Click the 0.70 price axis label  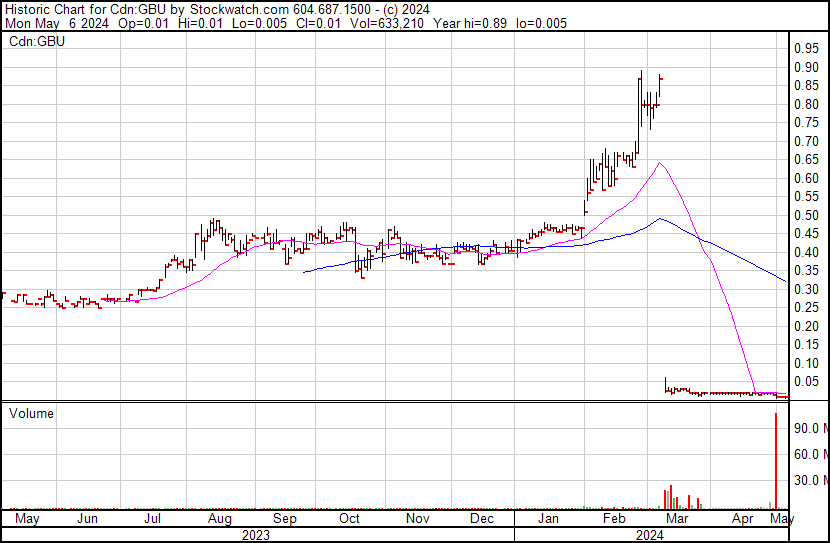(806, 141)
